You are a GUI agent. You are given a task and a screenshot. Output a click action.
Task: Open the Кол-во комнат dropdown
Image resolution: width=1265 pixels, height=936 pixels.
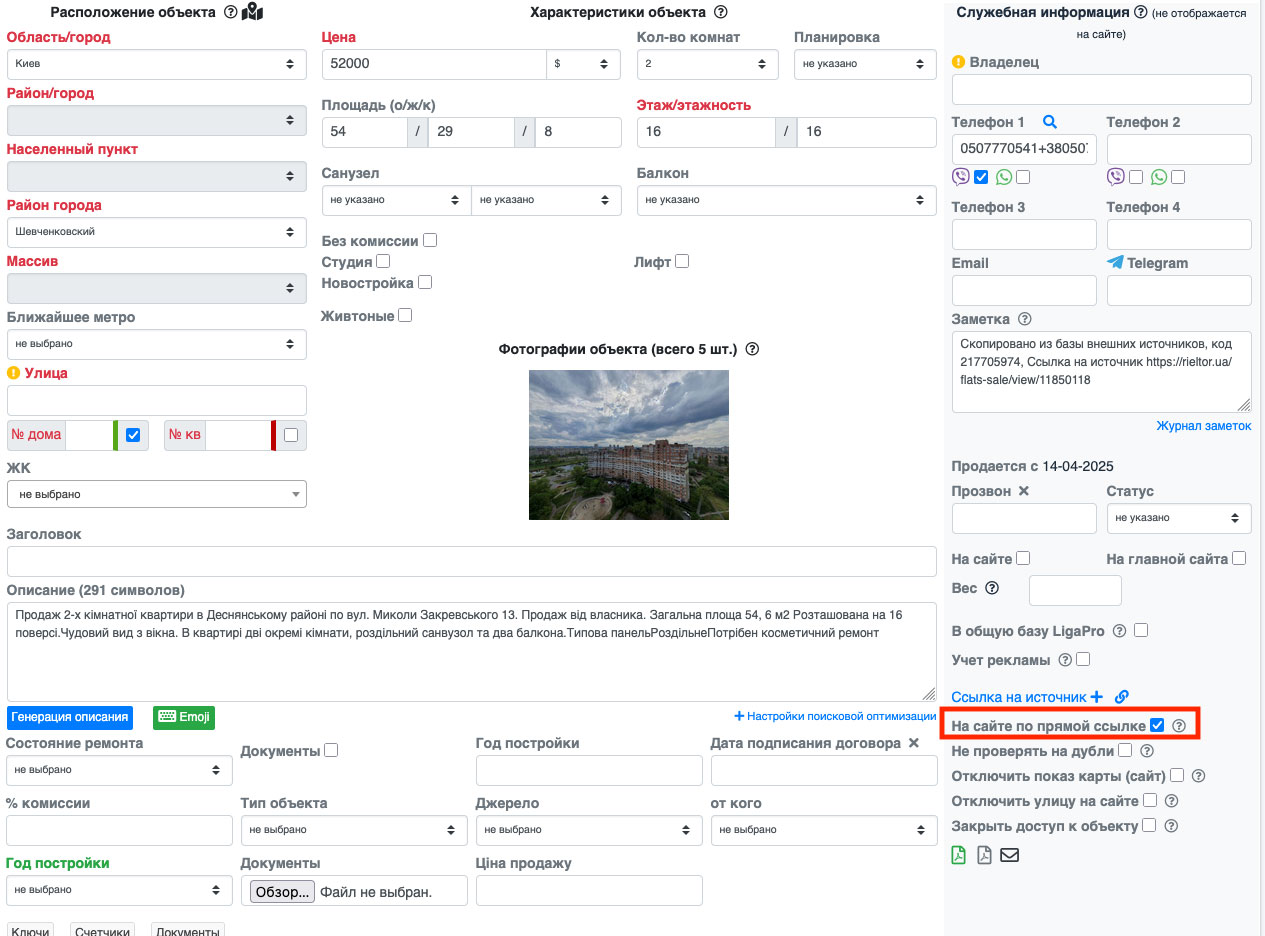tap(708, 64)
